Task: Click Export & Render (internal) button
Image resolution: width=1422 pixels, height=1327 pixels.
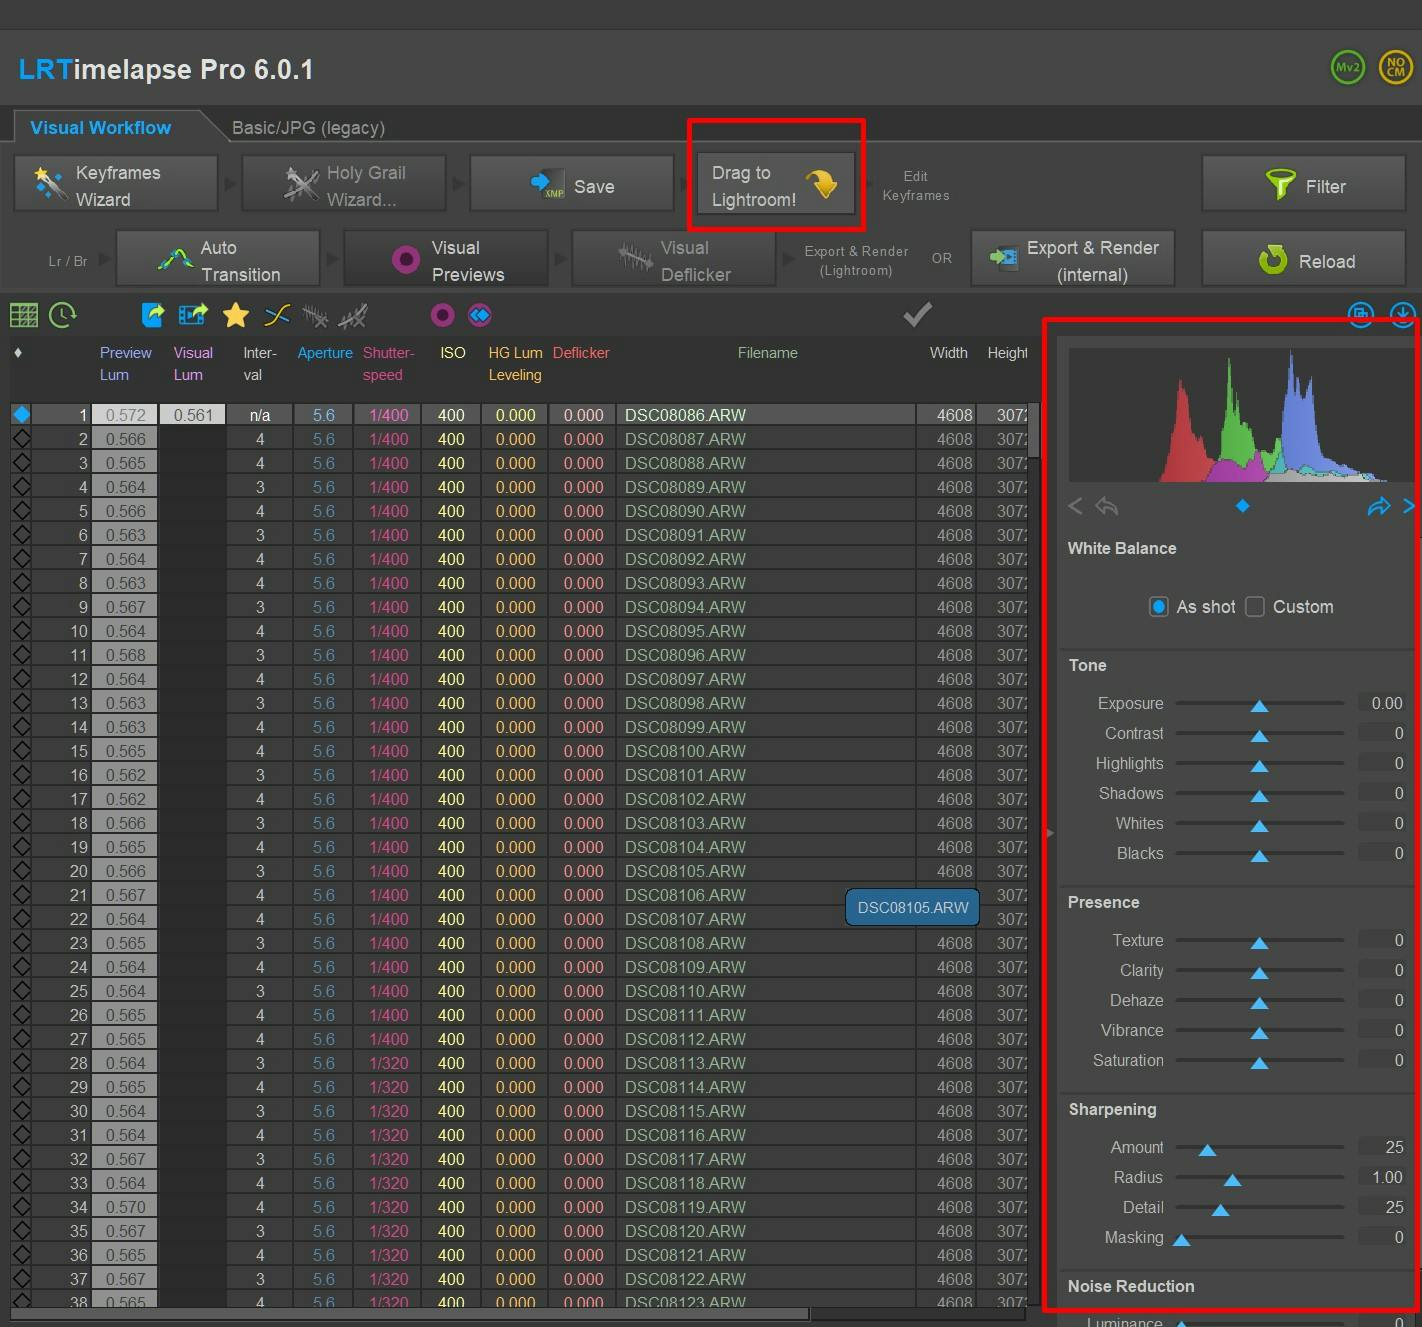Action: 1073,259
